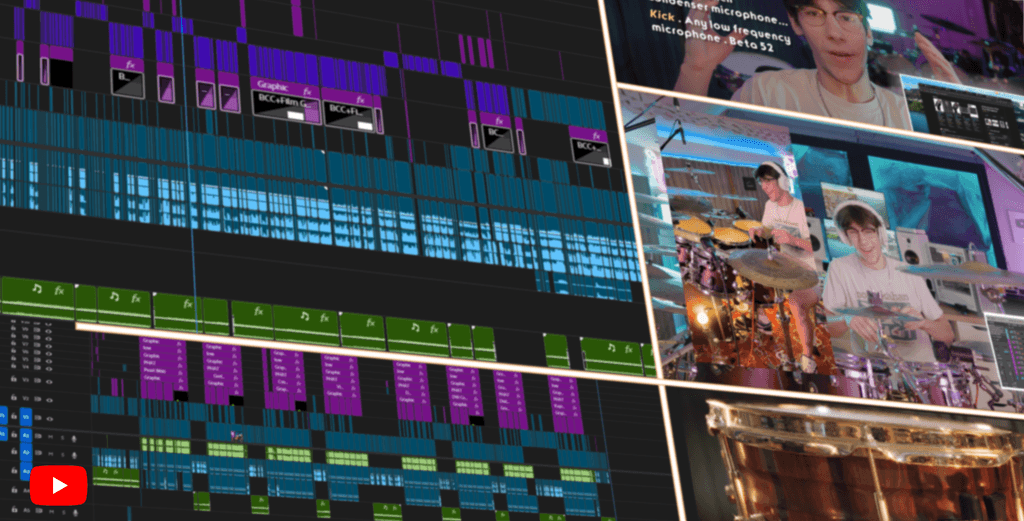Viewport: 1024px width, 521px height.
Task: Click the fx badge on the B... clip
Action: click(131, 64)
